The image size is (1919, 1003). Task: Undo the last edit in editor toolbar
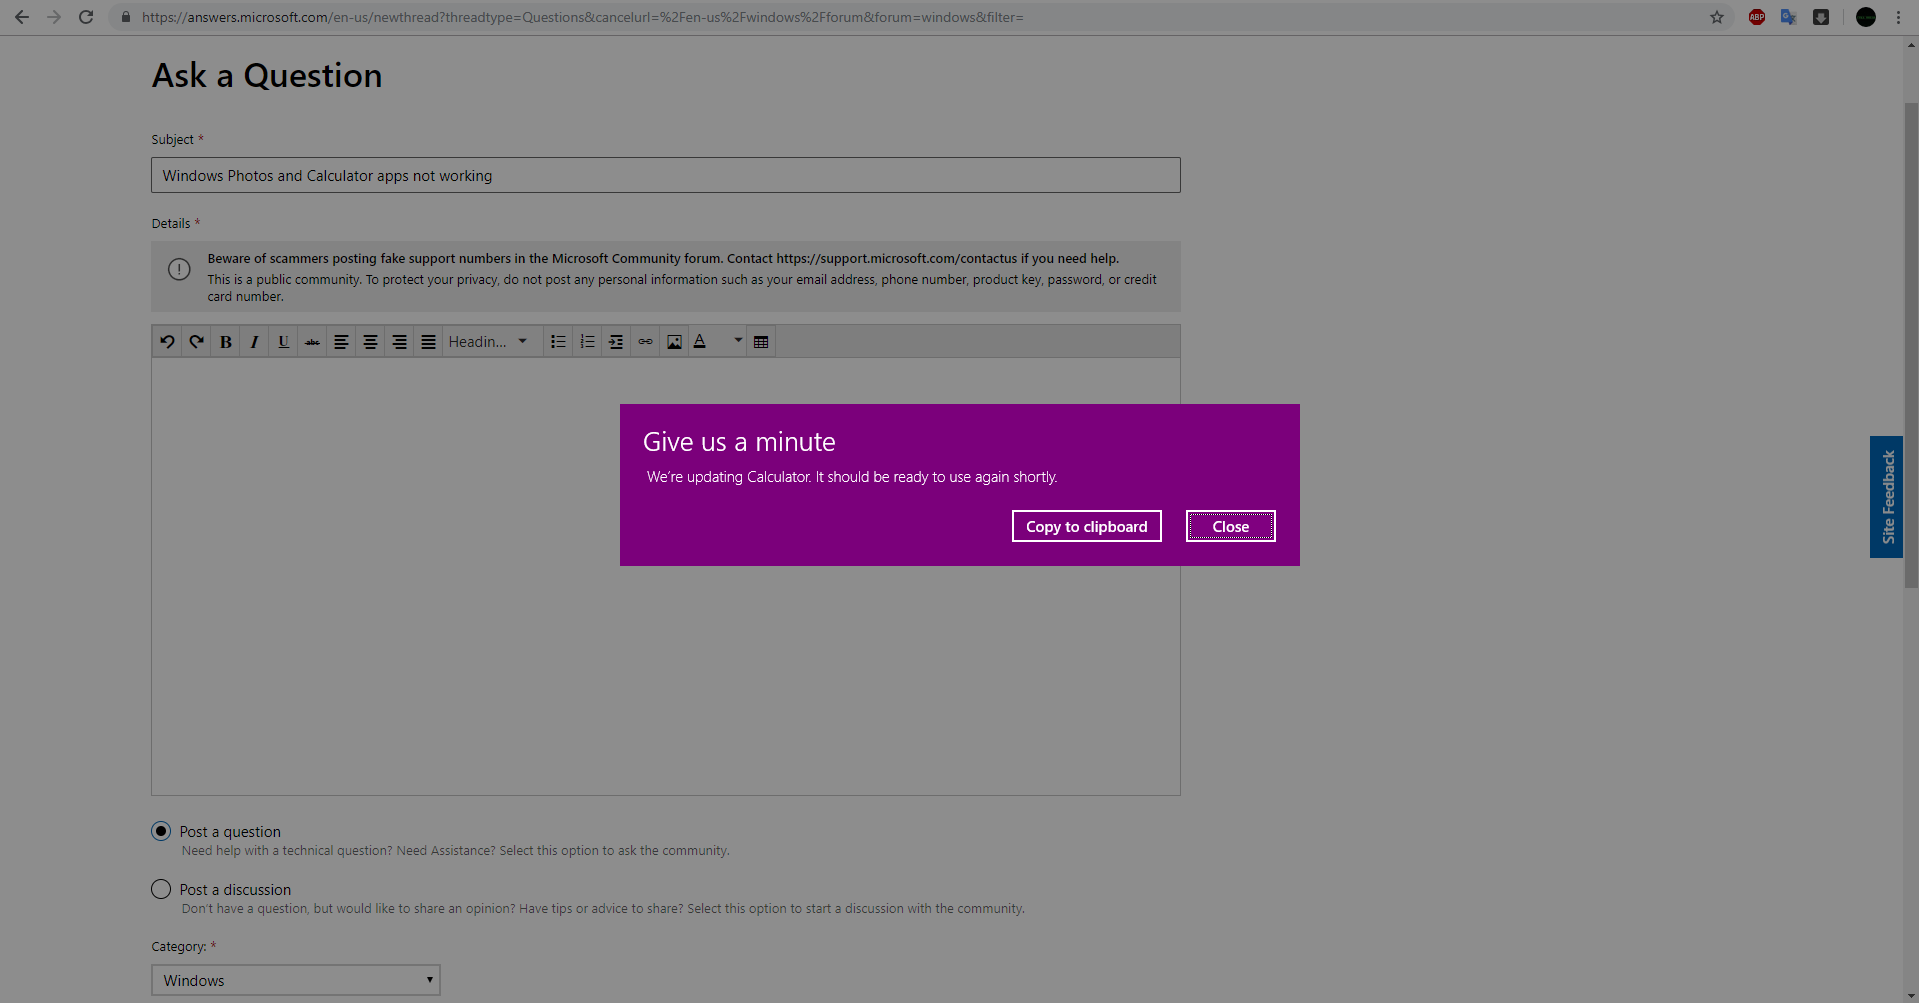[x=168, y=342]
